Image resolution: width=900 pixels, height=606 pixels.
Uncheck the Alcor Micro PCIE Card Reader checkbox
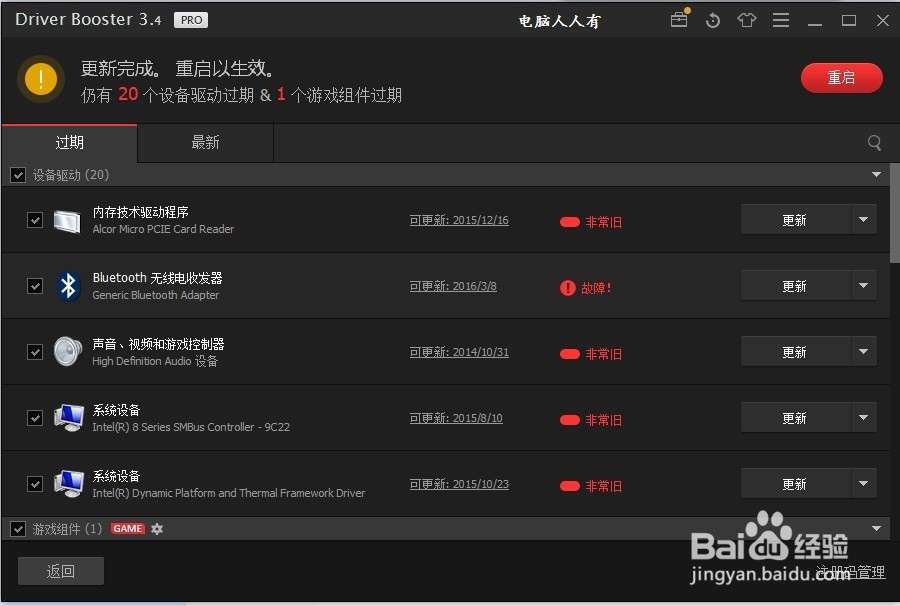tap(35, 220)
